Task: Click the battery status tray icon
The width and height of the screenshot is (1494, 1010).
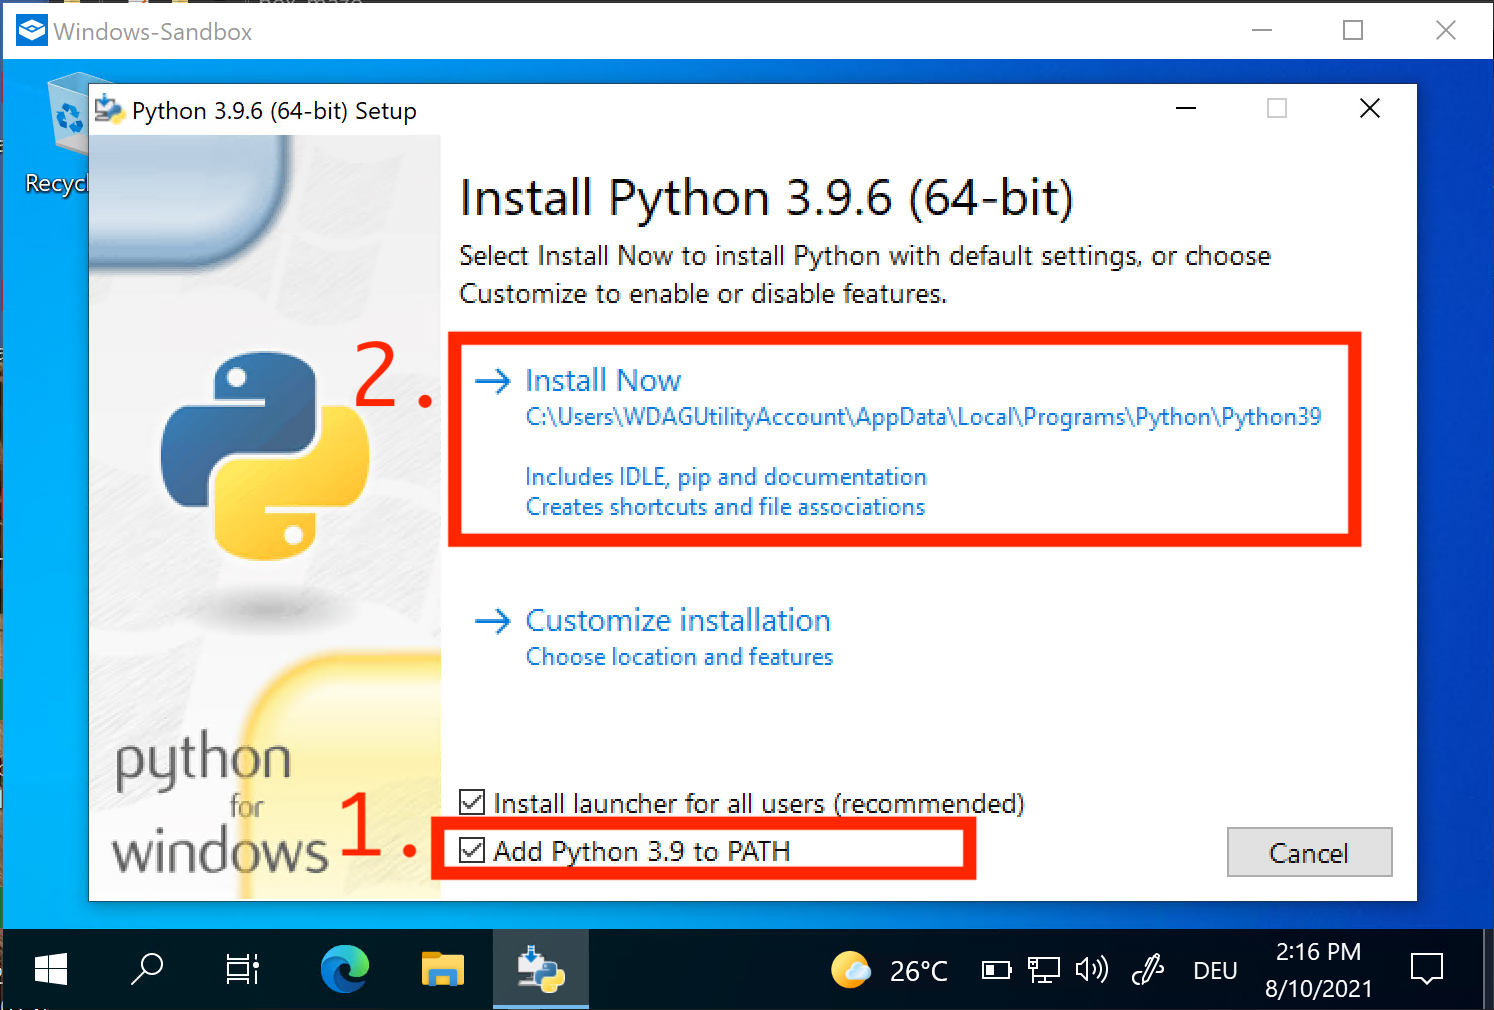Action: pos(996,970)
